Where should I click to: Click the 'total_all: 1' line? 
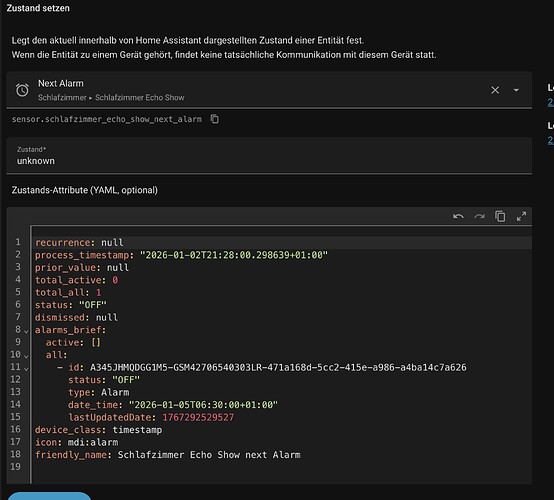(x=68, y=293)
